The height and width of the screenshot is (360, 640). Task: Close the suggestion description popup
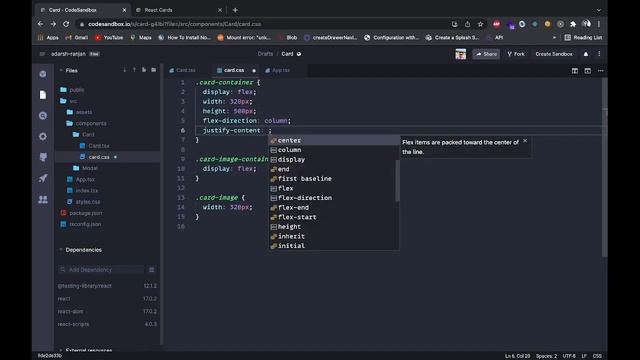[525, 141]
